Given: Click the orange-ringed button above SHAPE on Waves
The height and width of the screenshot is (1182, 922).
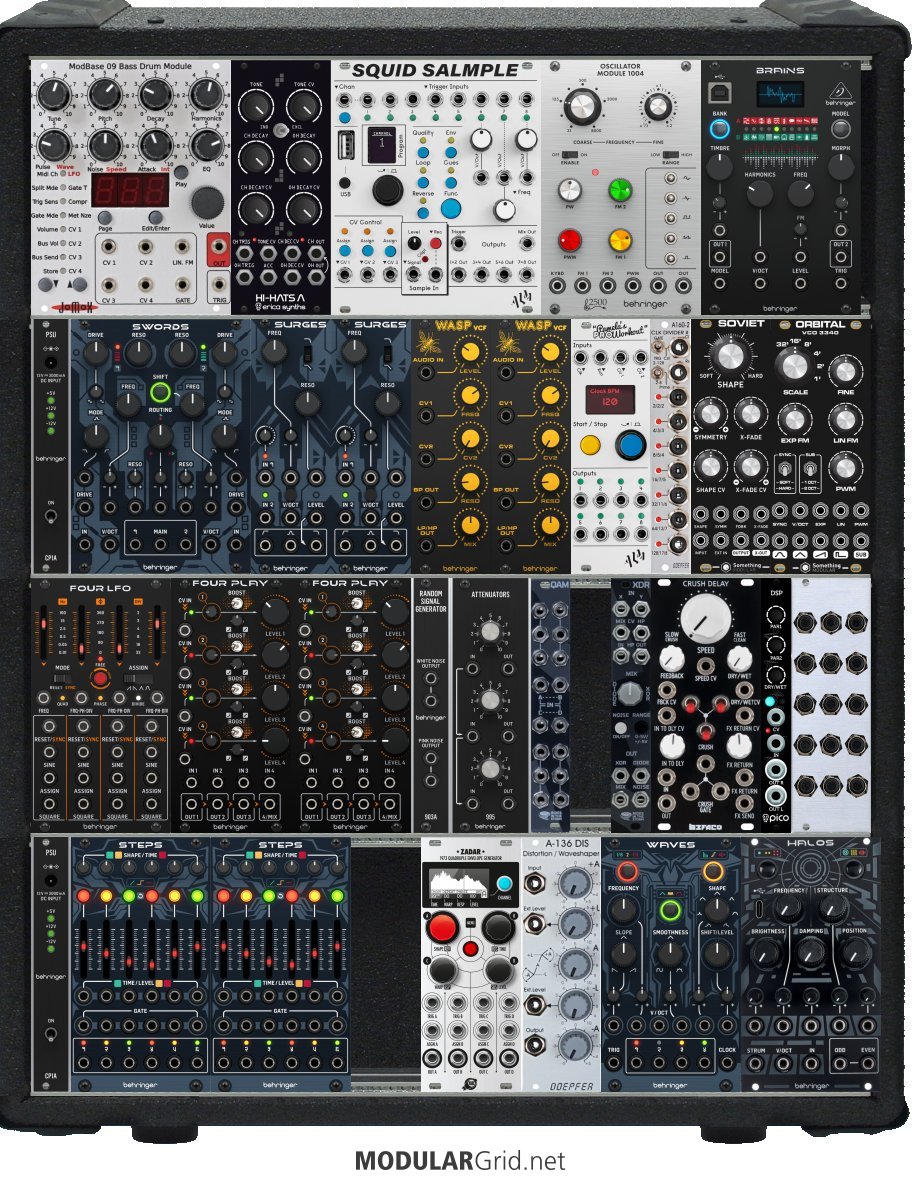Looking at the screenshot, I should (x=713, y=871).
